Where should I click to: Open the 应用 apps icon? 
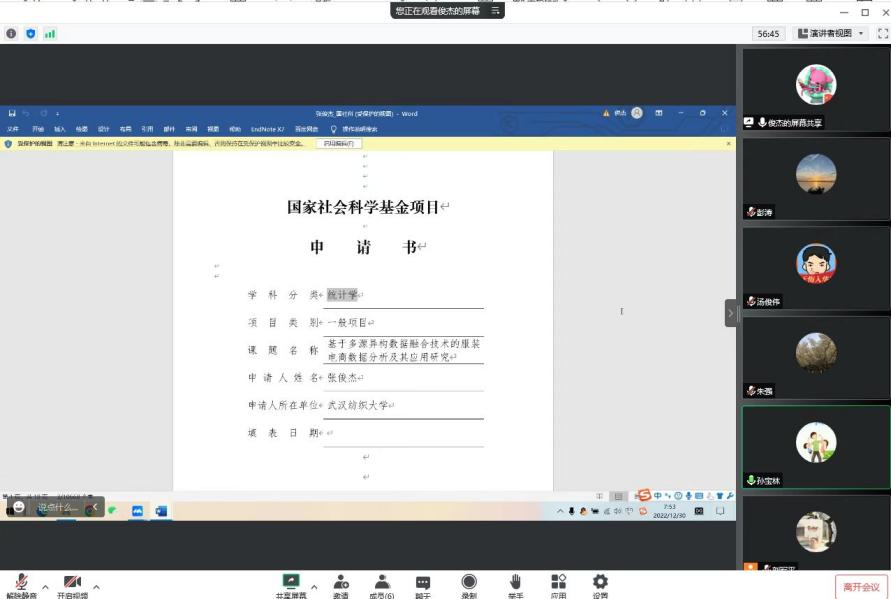pos(558,583)
